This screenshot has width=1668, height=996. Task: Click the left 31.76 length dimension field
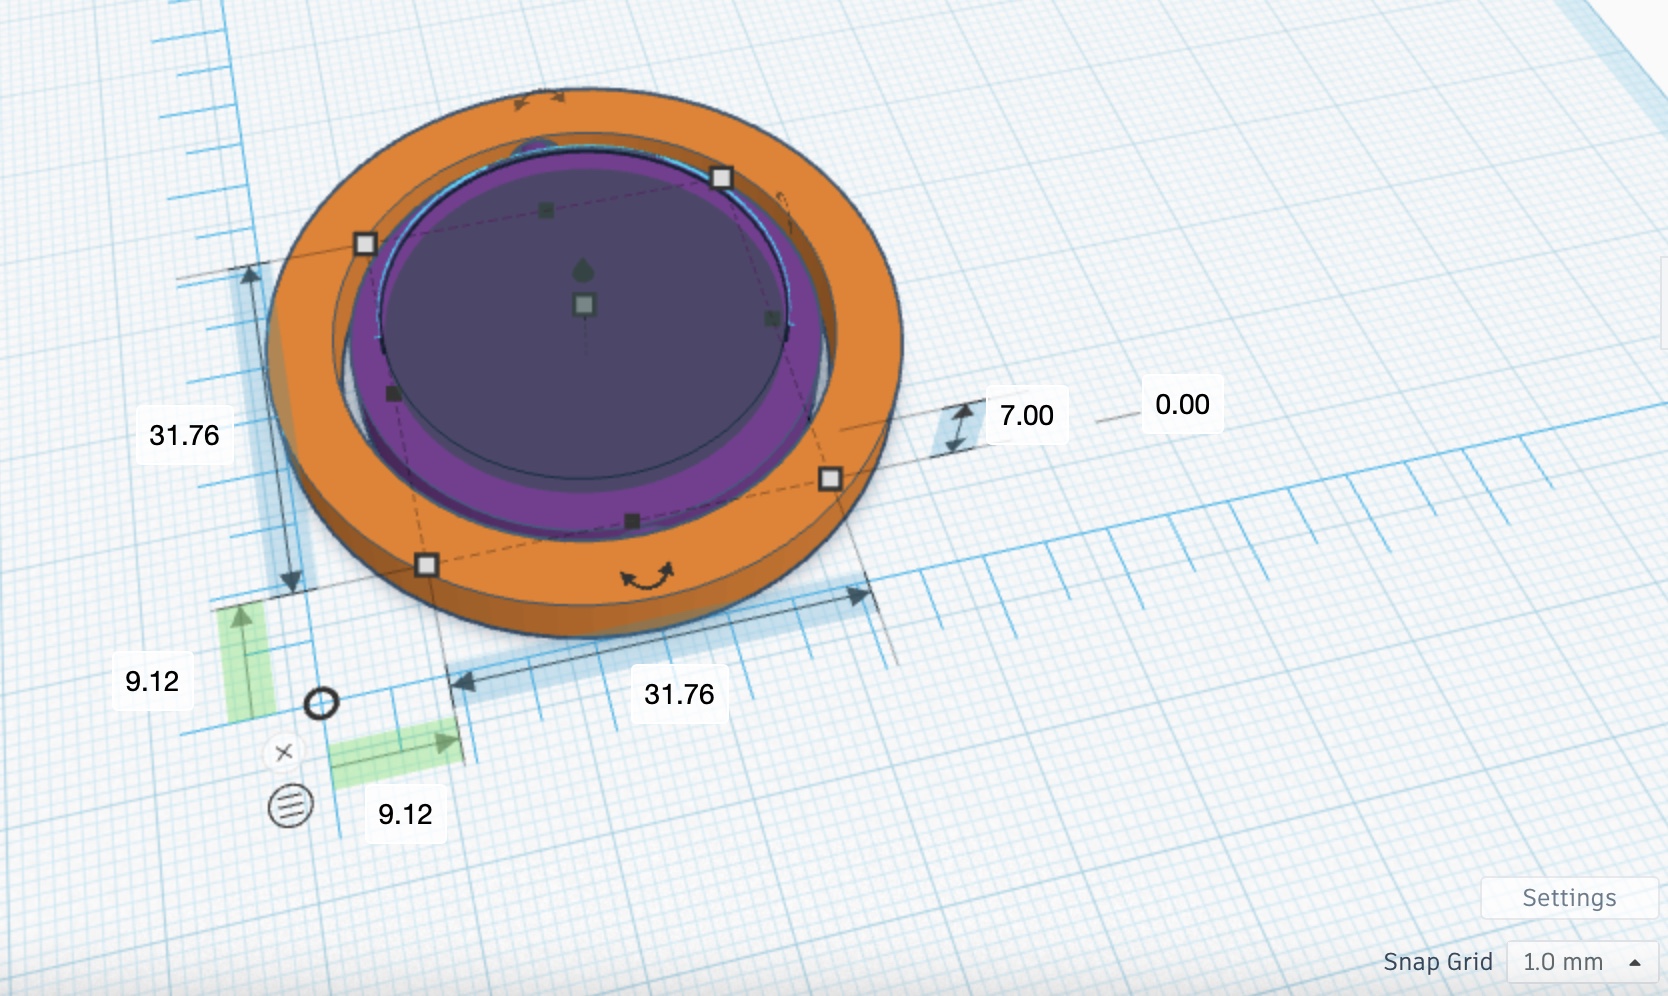185,436
